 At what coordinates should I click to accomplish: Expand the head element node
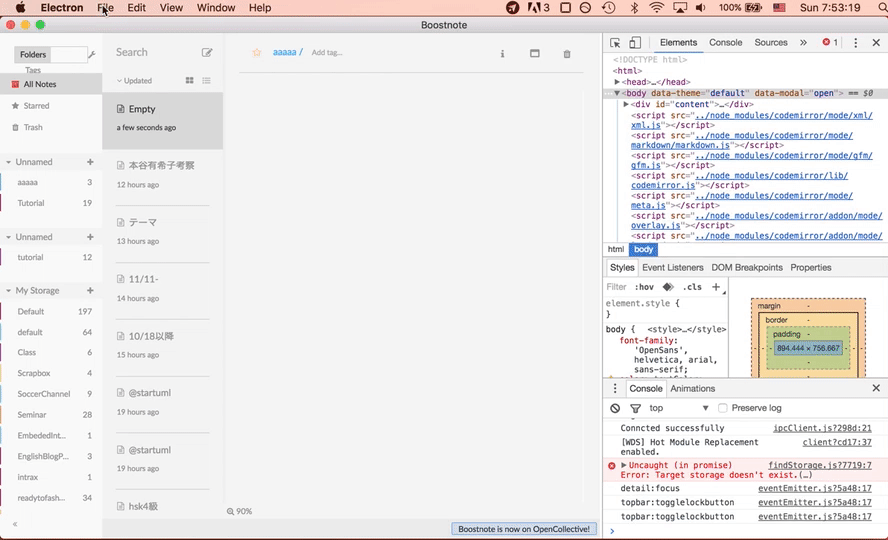[x=617, y=82]
